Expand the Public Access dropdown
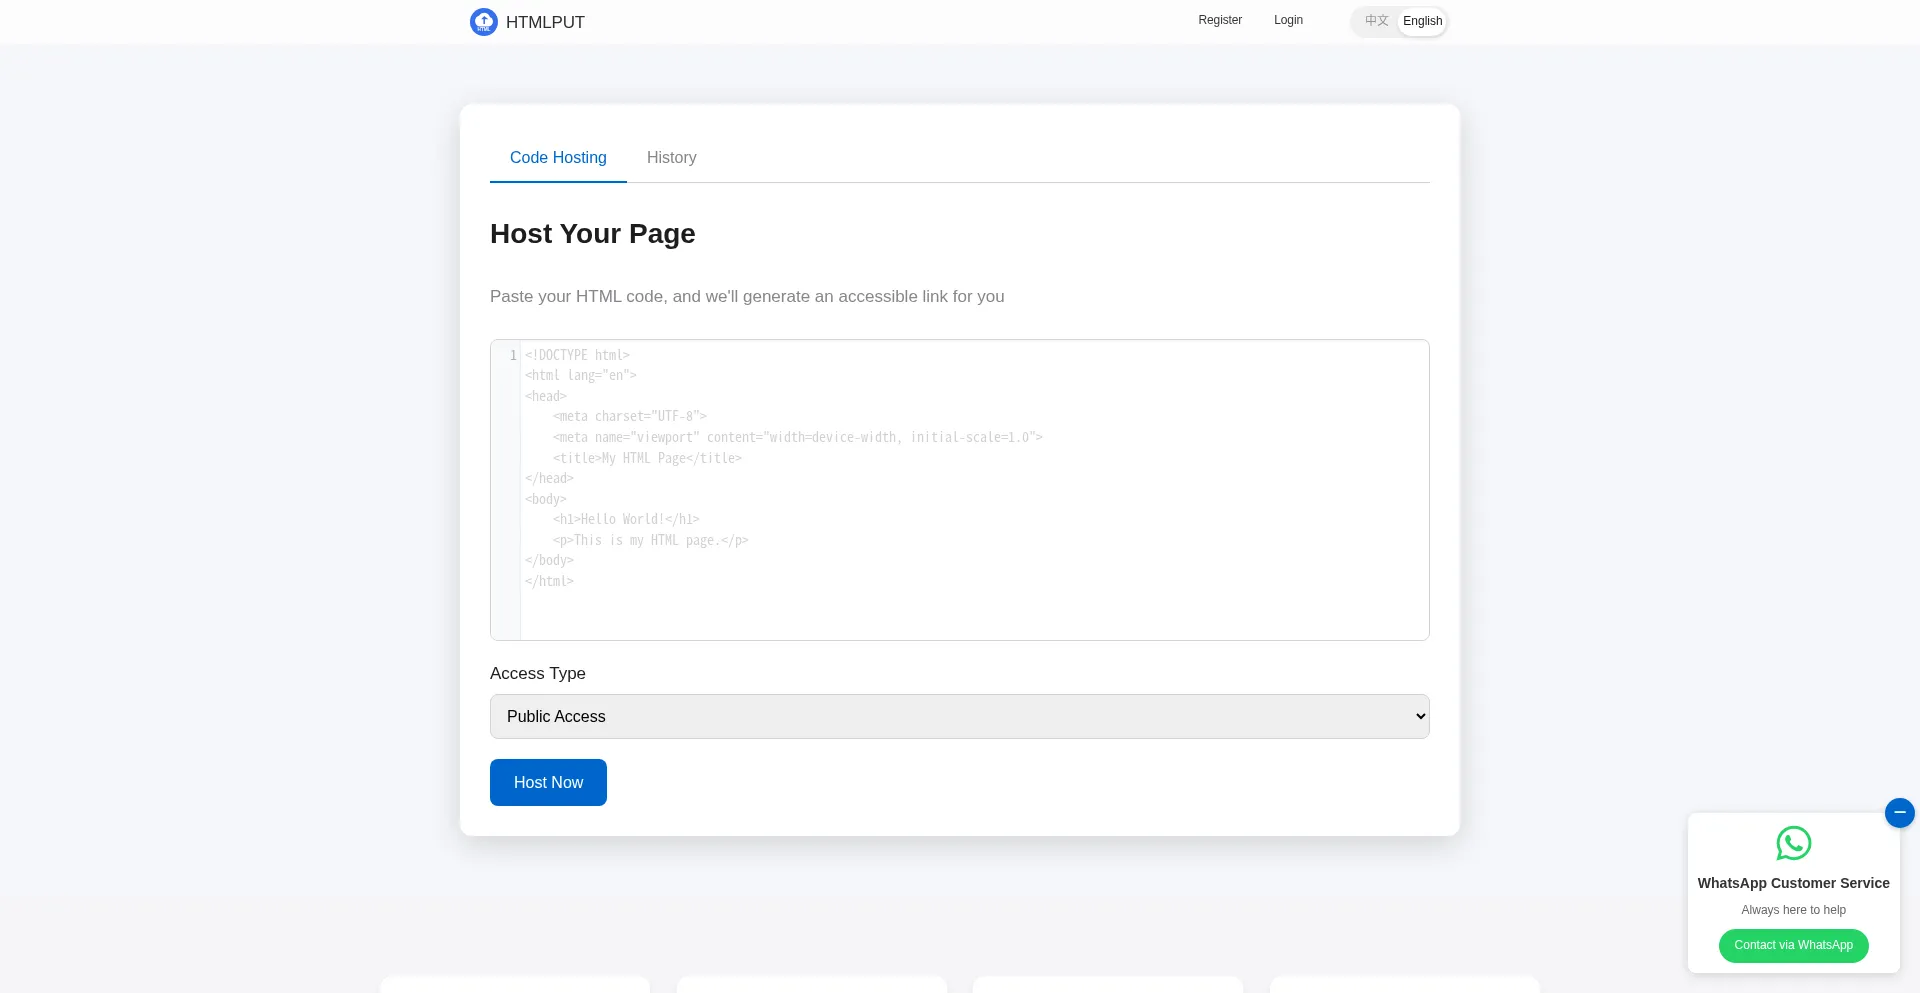The height and width of the screenshot is (993, 1920). click(960, 717)
